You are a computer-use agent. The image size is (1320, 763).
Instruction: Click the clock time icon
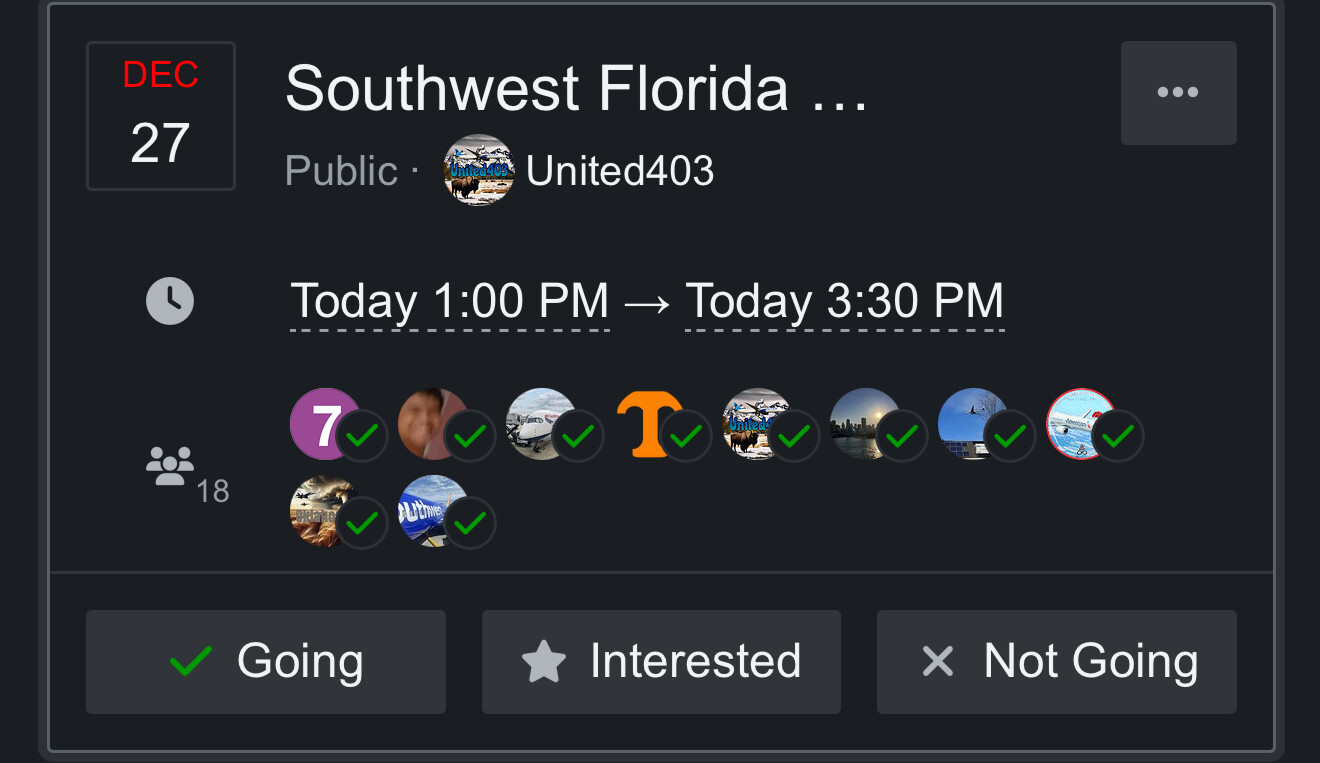[170, 301]
